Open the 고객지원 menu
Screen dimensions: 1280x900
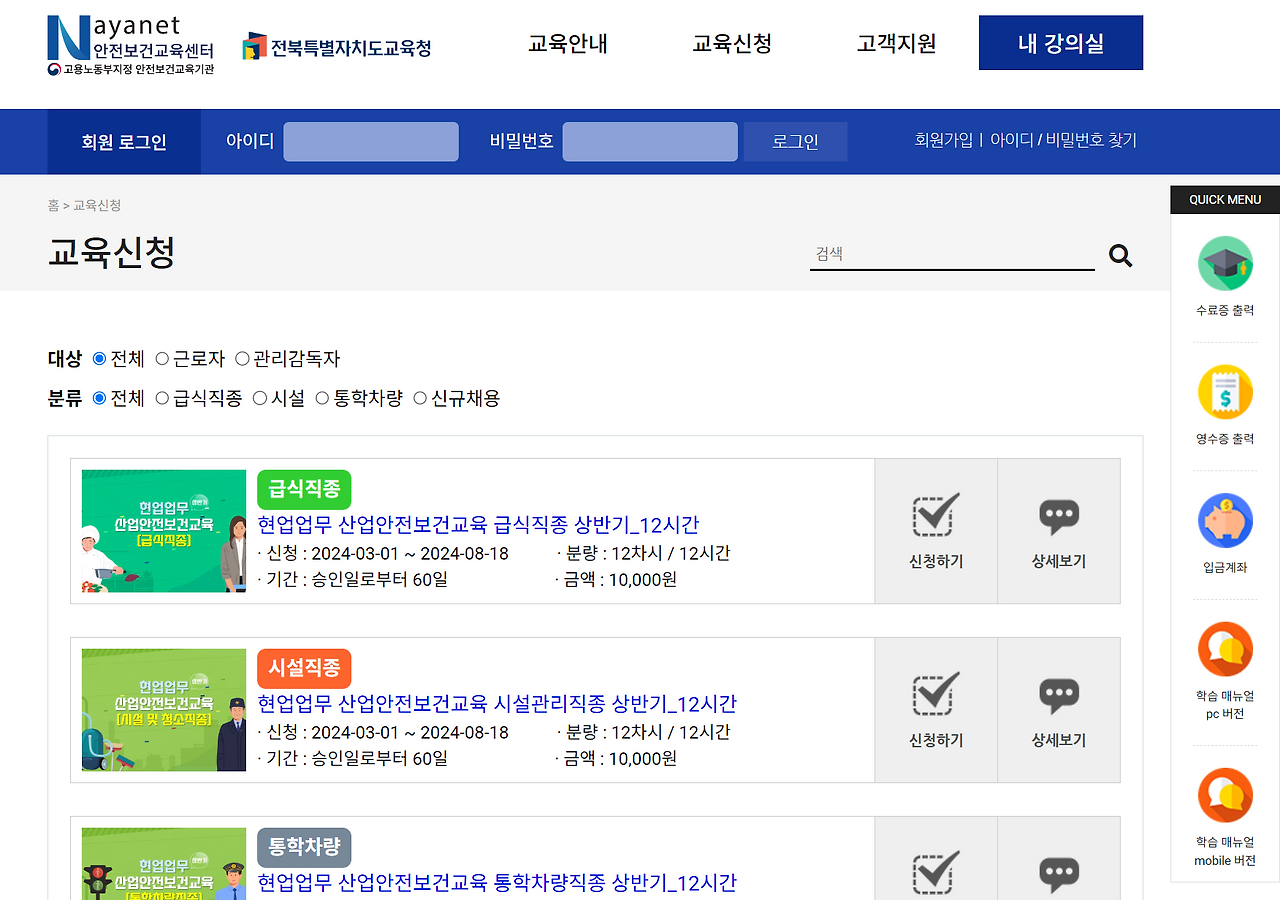(x=895, y=43)
